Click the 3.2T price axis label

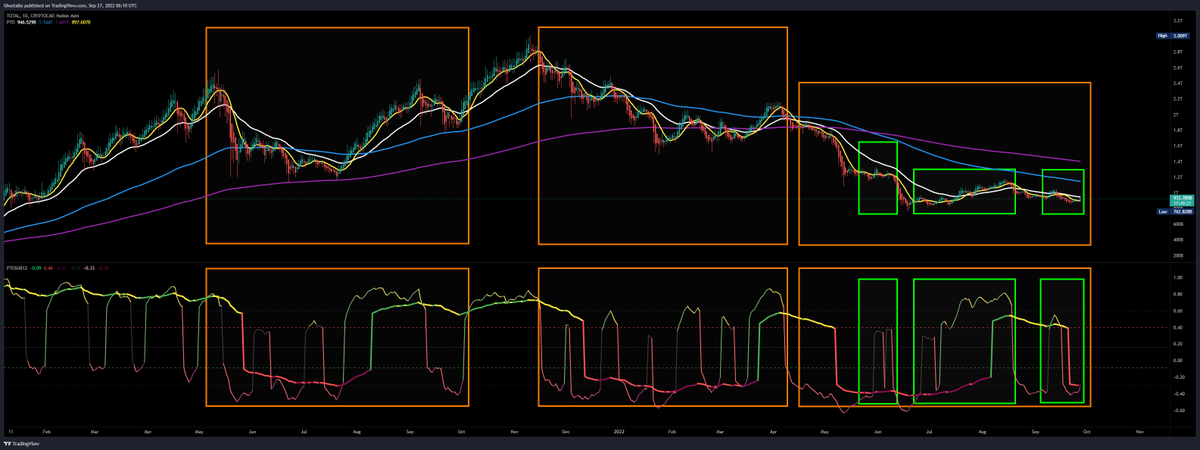[1177, 20]
